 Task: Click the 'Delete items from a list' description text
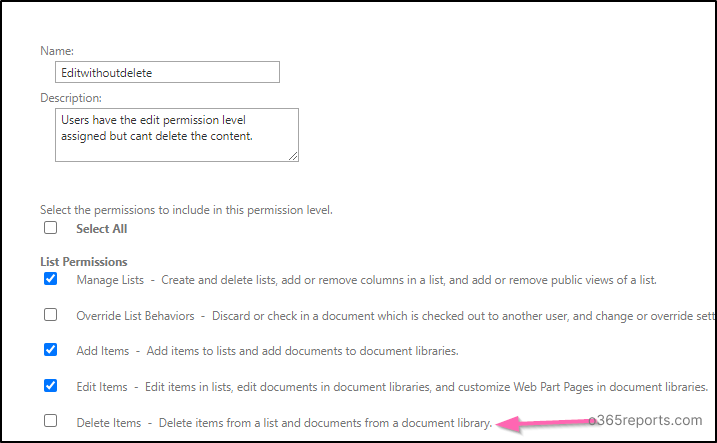point(325,423)
